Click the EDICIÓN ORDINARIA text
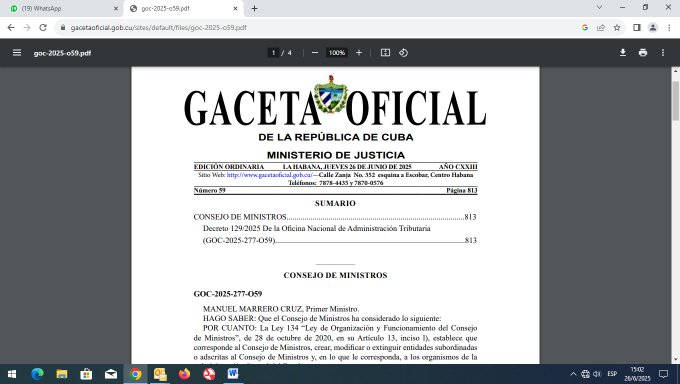 229,167
